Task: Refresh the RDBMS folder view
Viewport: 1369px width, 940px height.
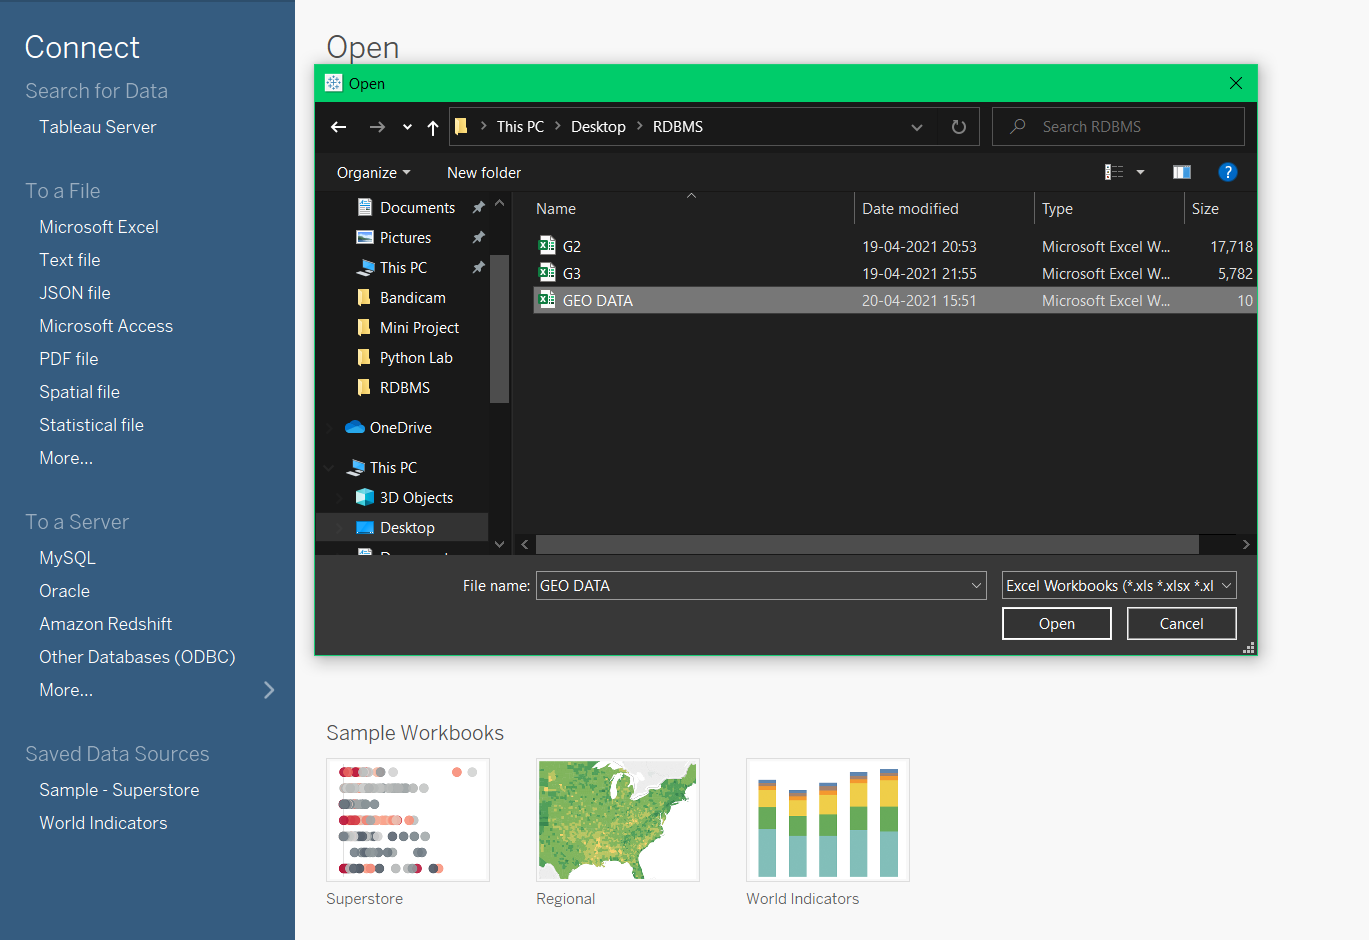Action: (958, 126)
